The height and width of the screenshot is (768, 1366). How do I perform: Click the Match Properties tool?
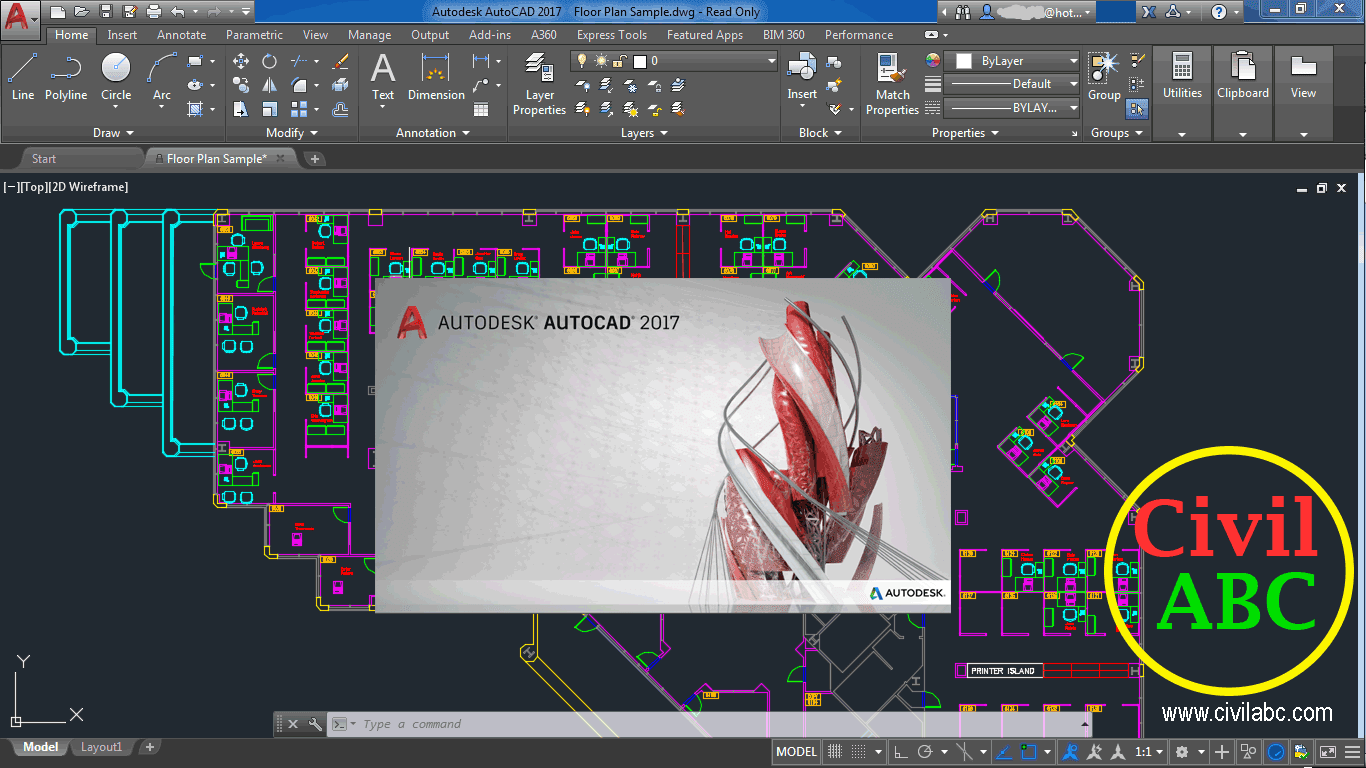892,84
